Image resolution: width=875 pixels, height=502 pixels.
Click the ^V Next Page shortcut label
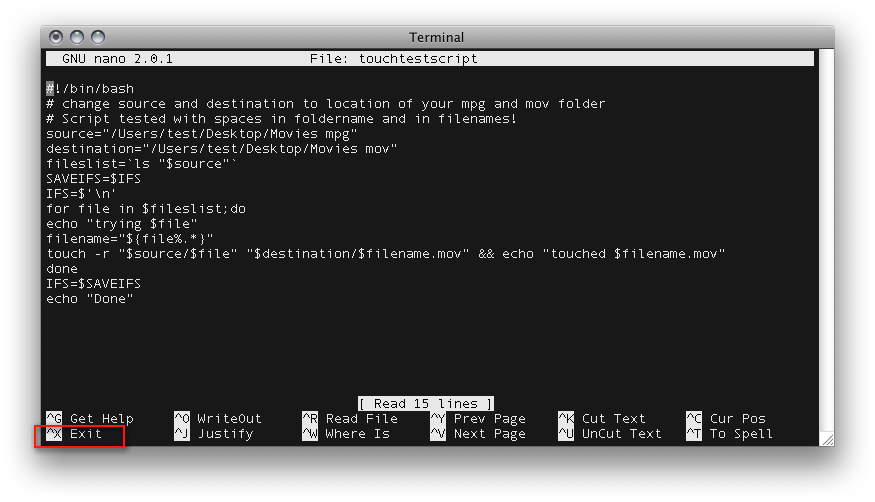(x=478, y=433)
